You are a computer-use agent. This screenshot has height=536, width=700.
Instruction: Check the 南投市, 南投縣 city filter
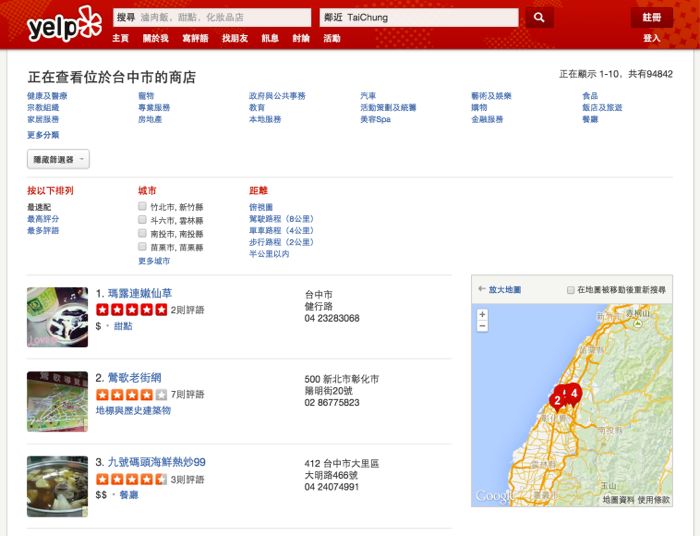pos(142,233)
